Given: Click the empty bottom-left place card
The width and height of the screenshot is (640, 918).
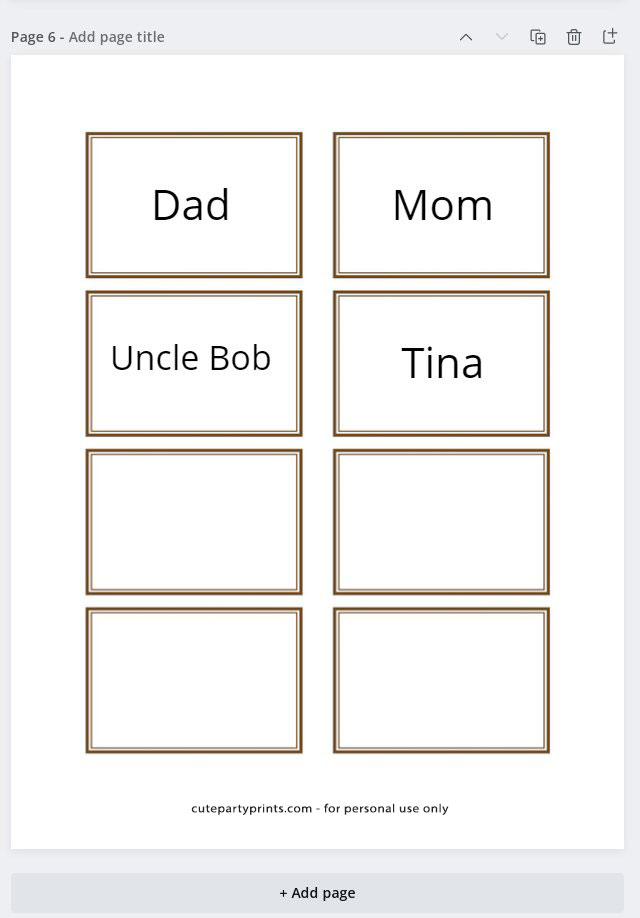Looking at the screenshot, I should pos(194,680).
